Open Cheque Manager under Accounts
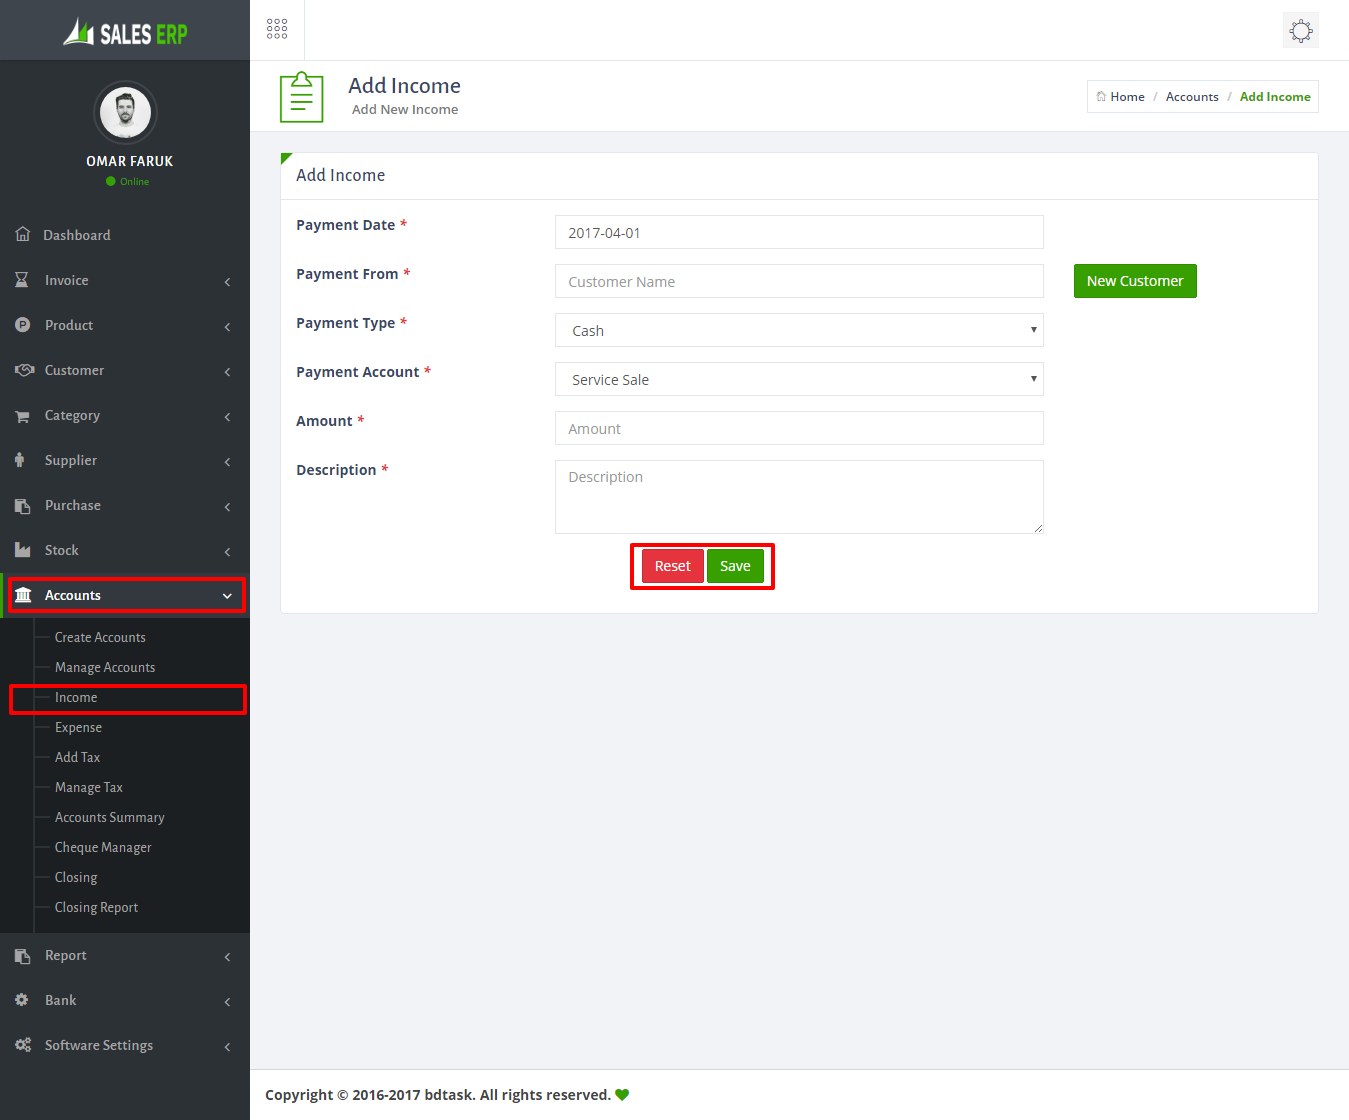Screen dimensions: 1349x1120 (103, 847)
